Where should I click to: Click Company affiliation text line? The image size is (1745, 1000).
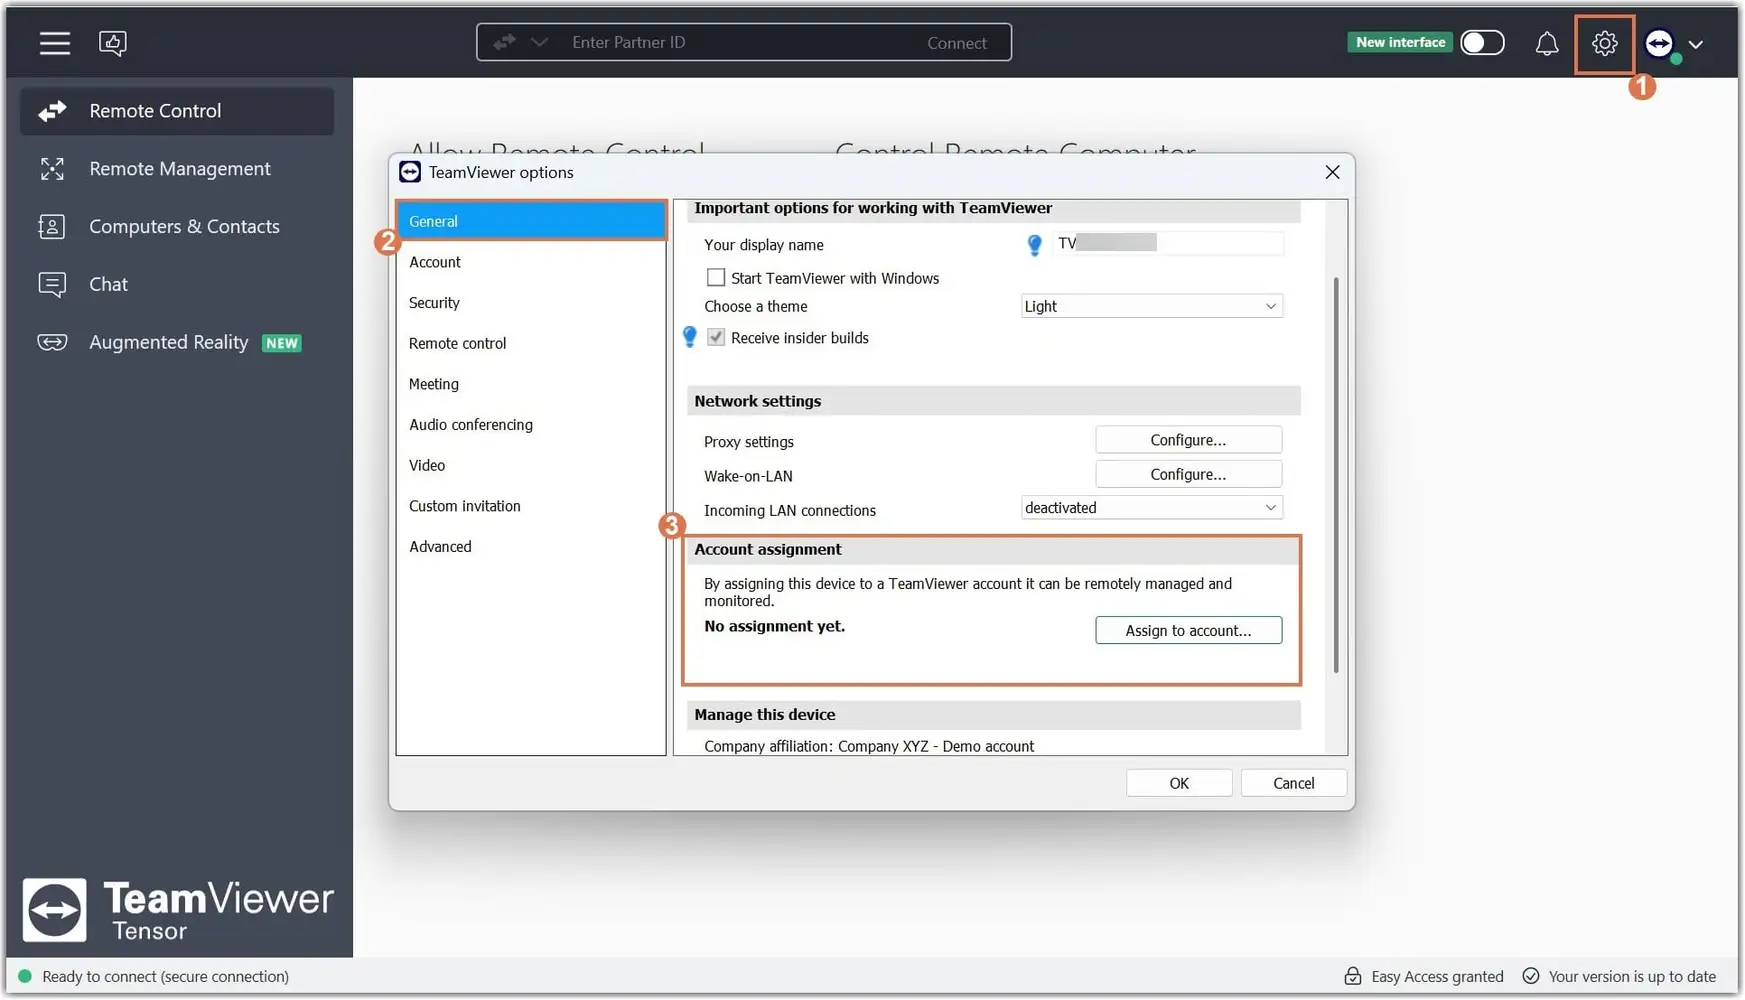[x=869, y=746]
